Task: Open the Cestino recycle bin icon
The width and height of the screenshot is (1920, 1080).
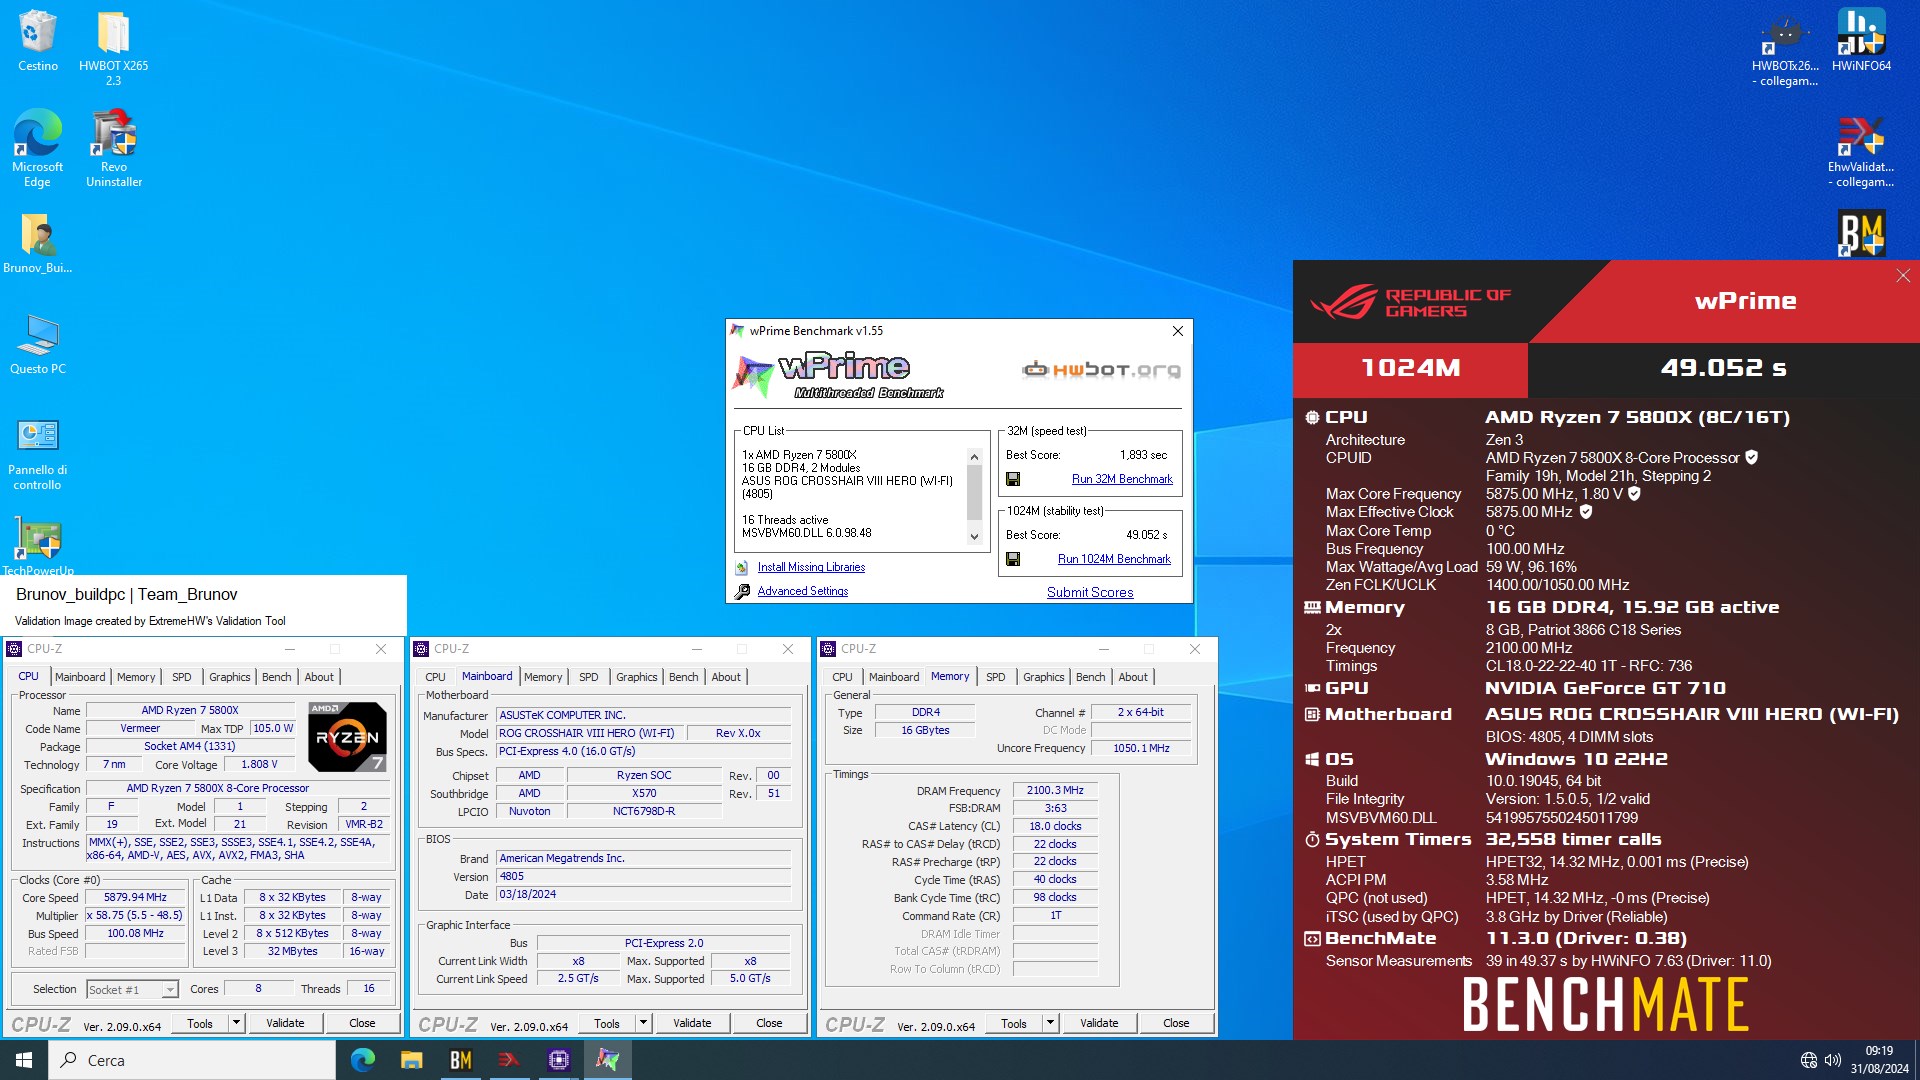Action: coord(38,40)
